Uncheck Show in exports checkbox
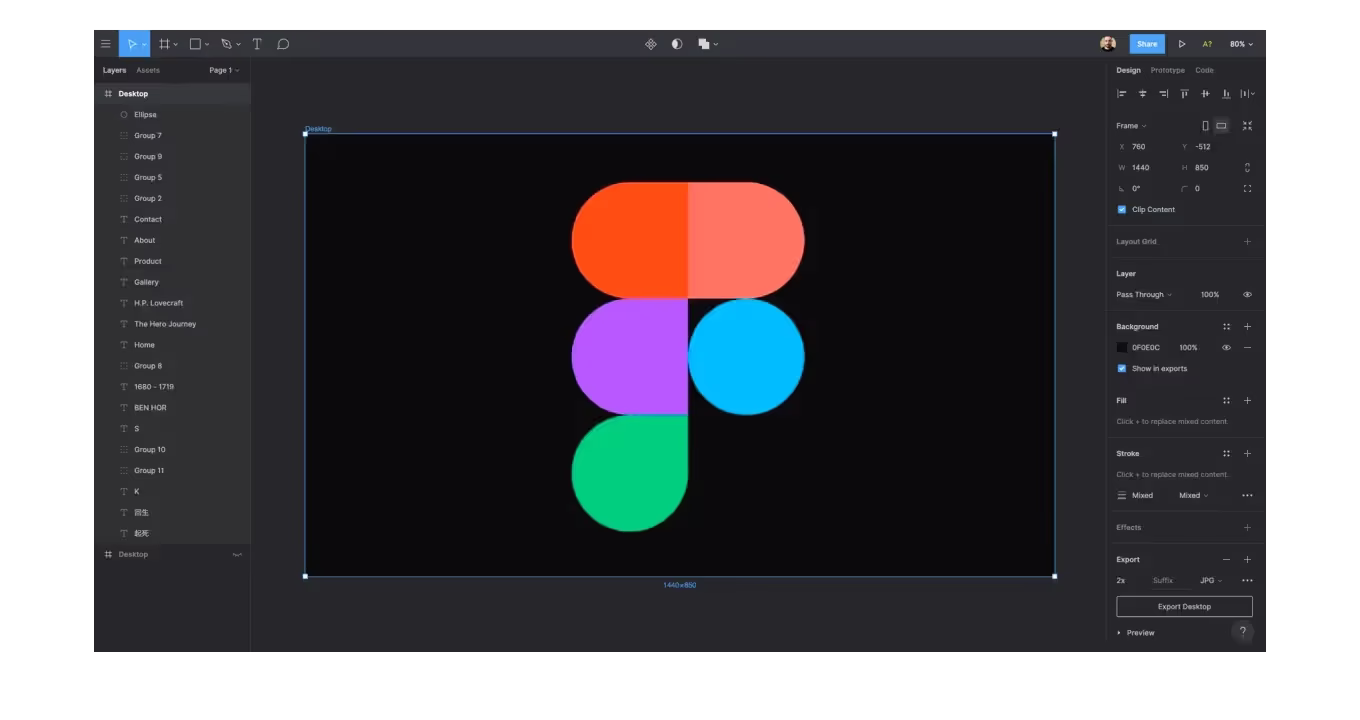 [1122, 369]
